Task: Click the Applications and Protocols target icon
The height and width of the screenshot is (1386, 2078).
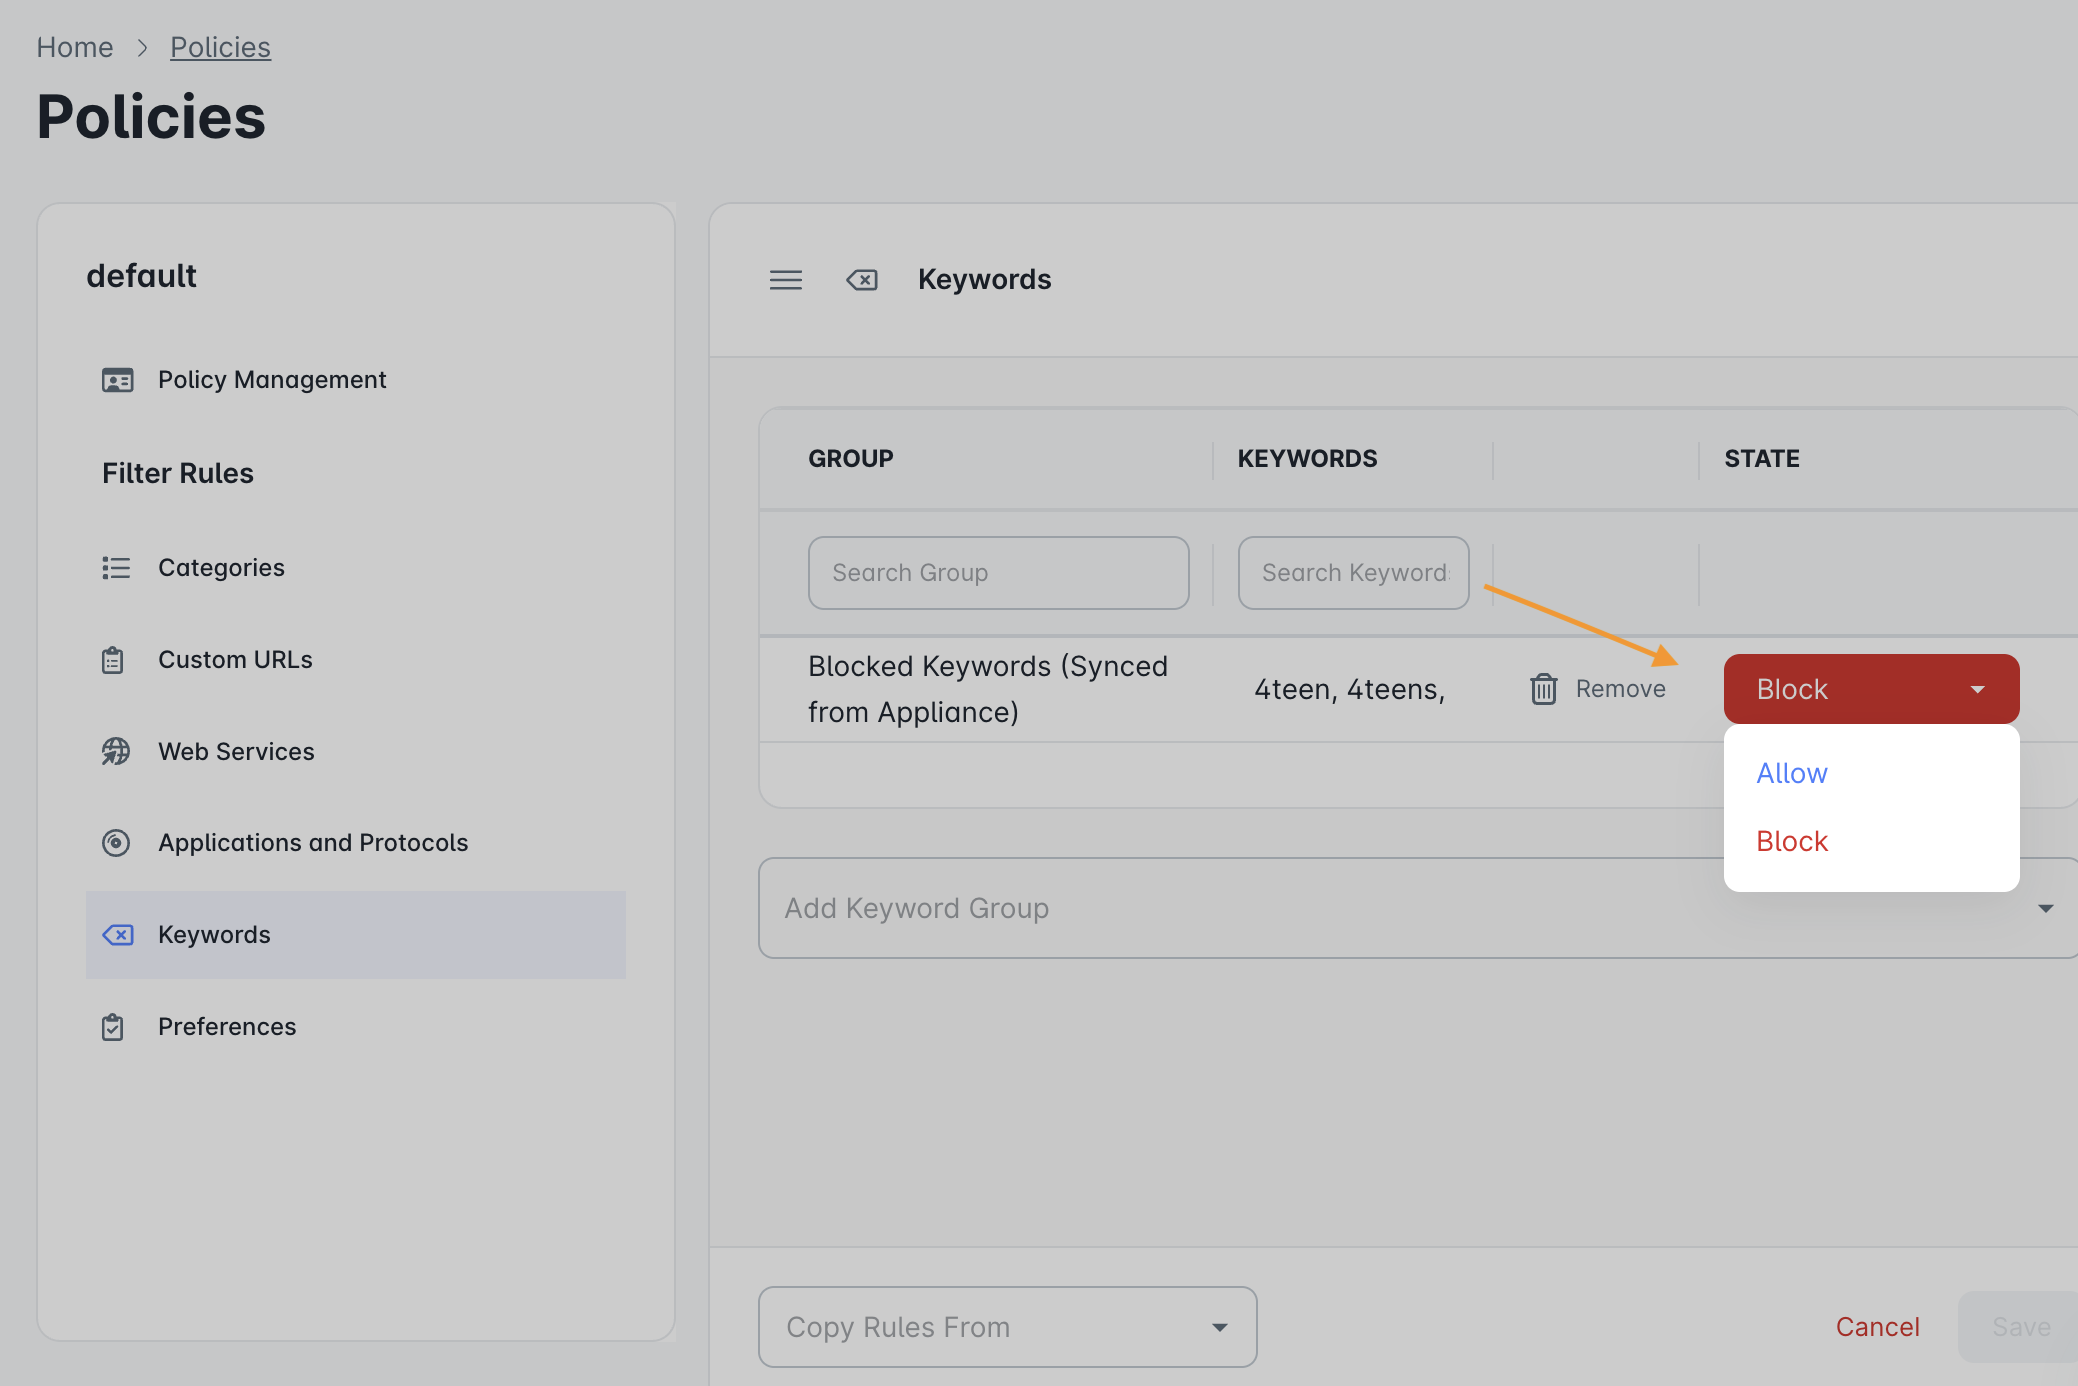Action: pyautogui.click(x=116, y=843)
